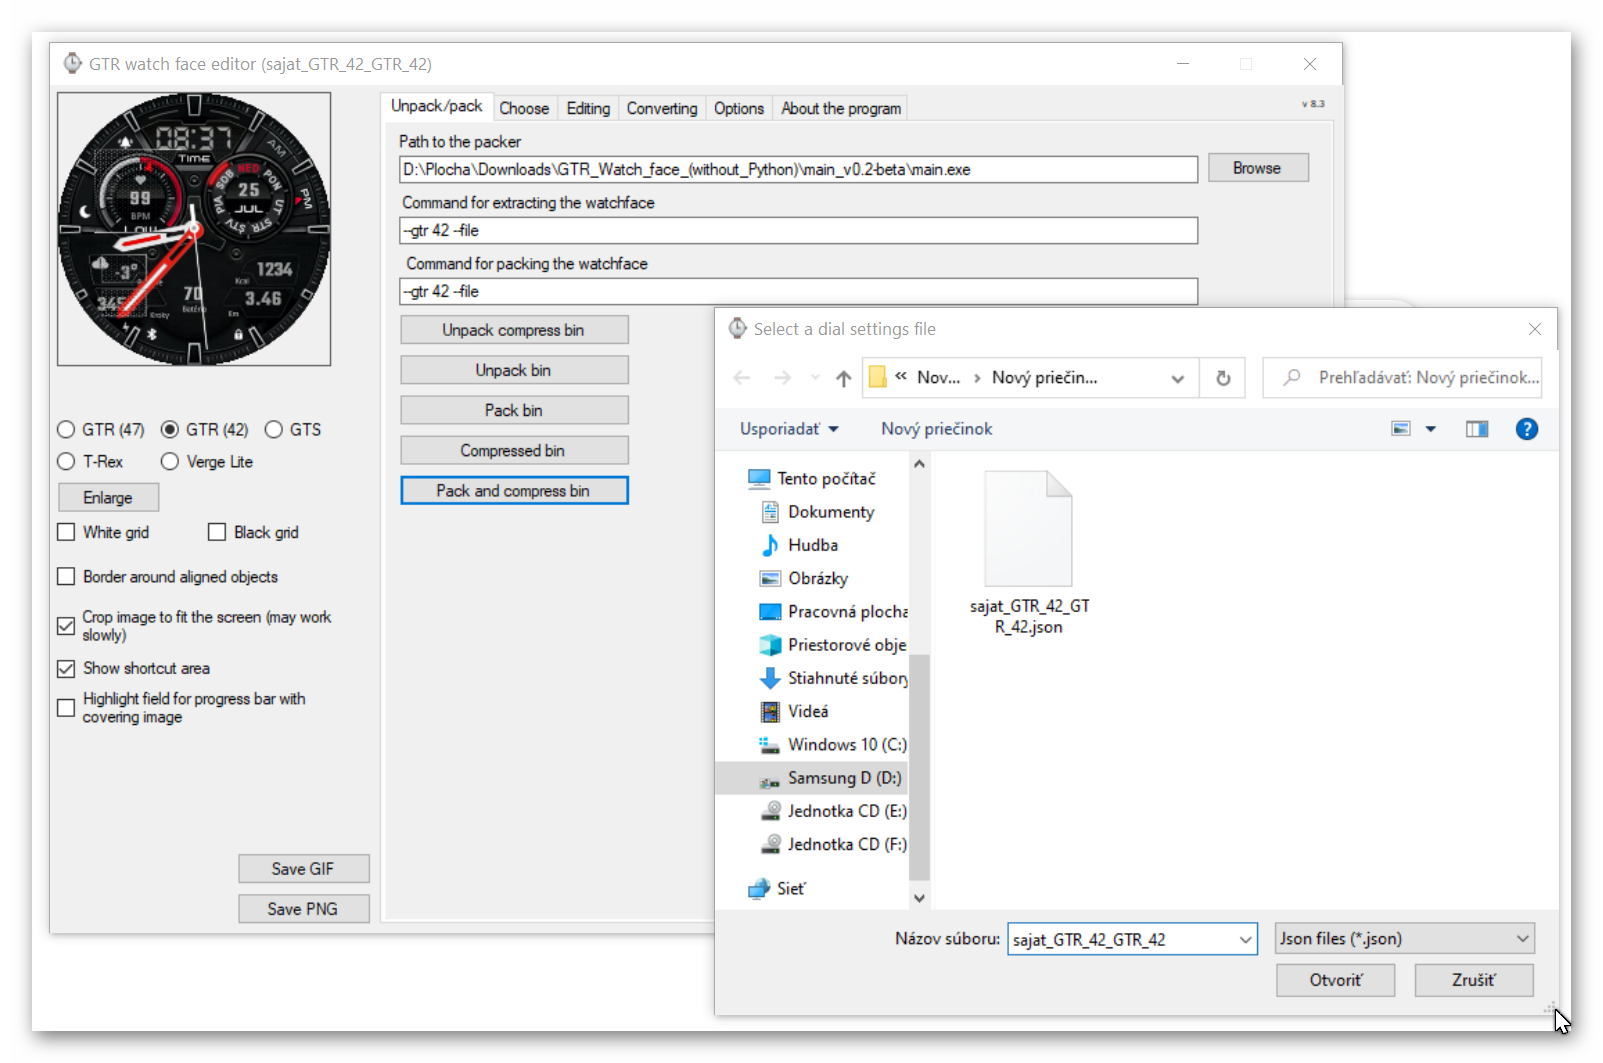Expand the address bar path dropdown arrow
The height and width of the screenshot is (1063, 1603).
(1177, 378)
